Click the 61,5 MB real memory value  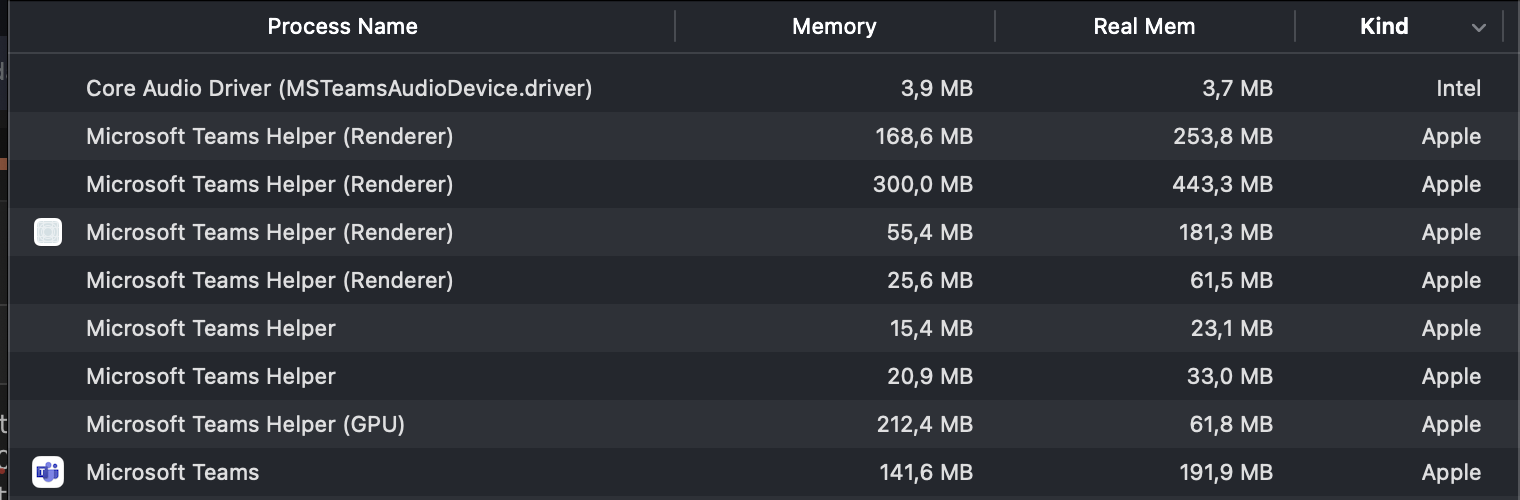[x=1231, y=280]
